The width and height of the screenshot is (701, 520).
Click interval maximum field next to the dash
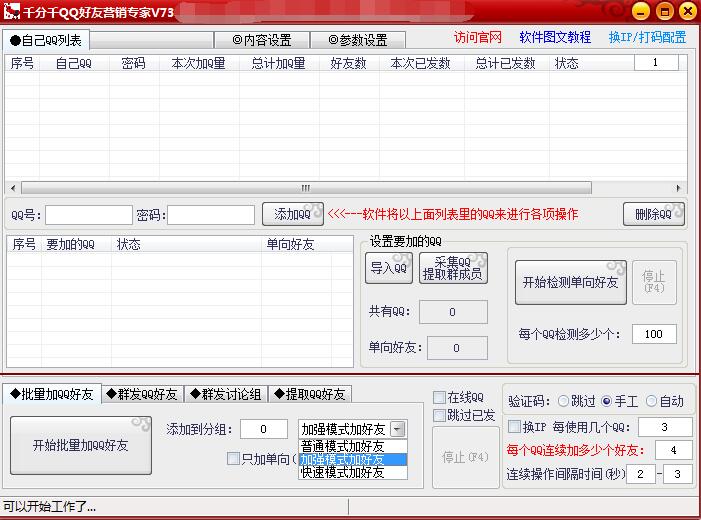click(677, 474)
